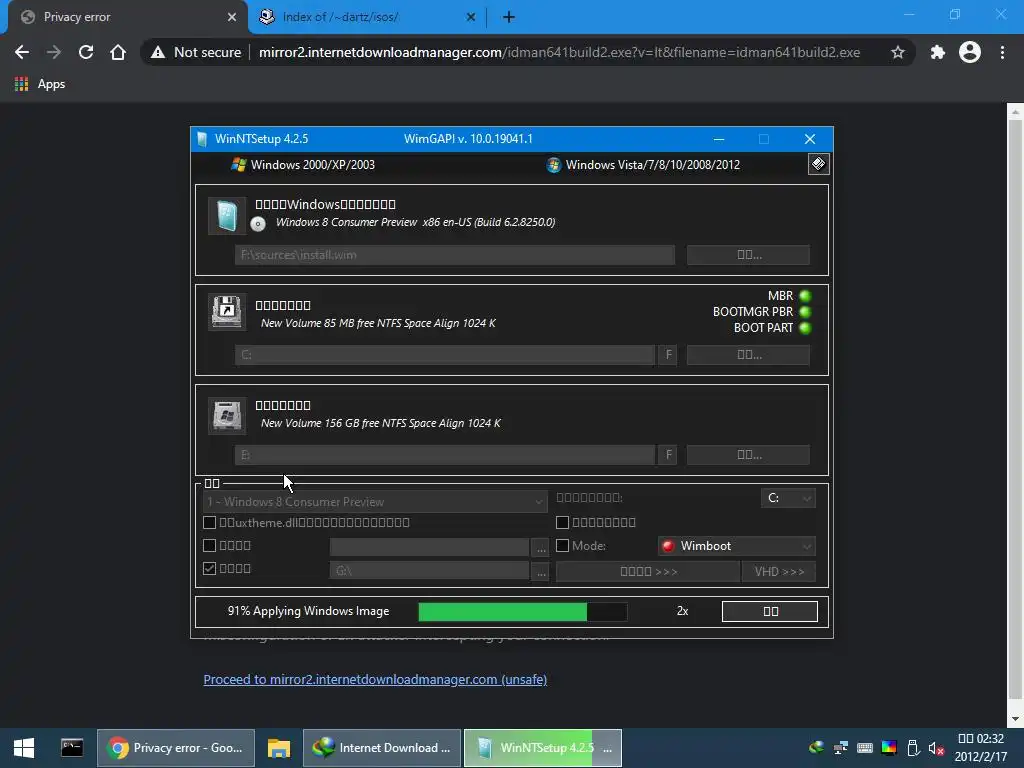
Task: Click the ellipsis button beside the empty path field
Action: (x=540, y=547)
